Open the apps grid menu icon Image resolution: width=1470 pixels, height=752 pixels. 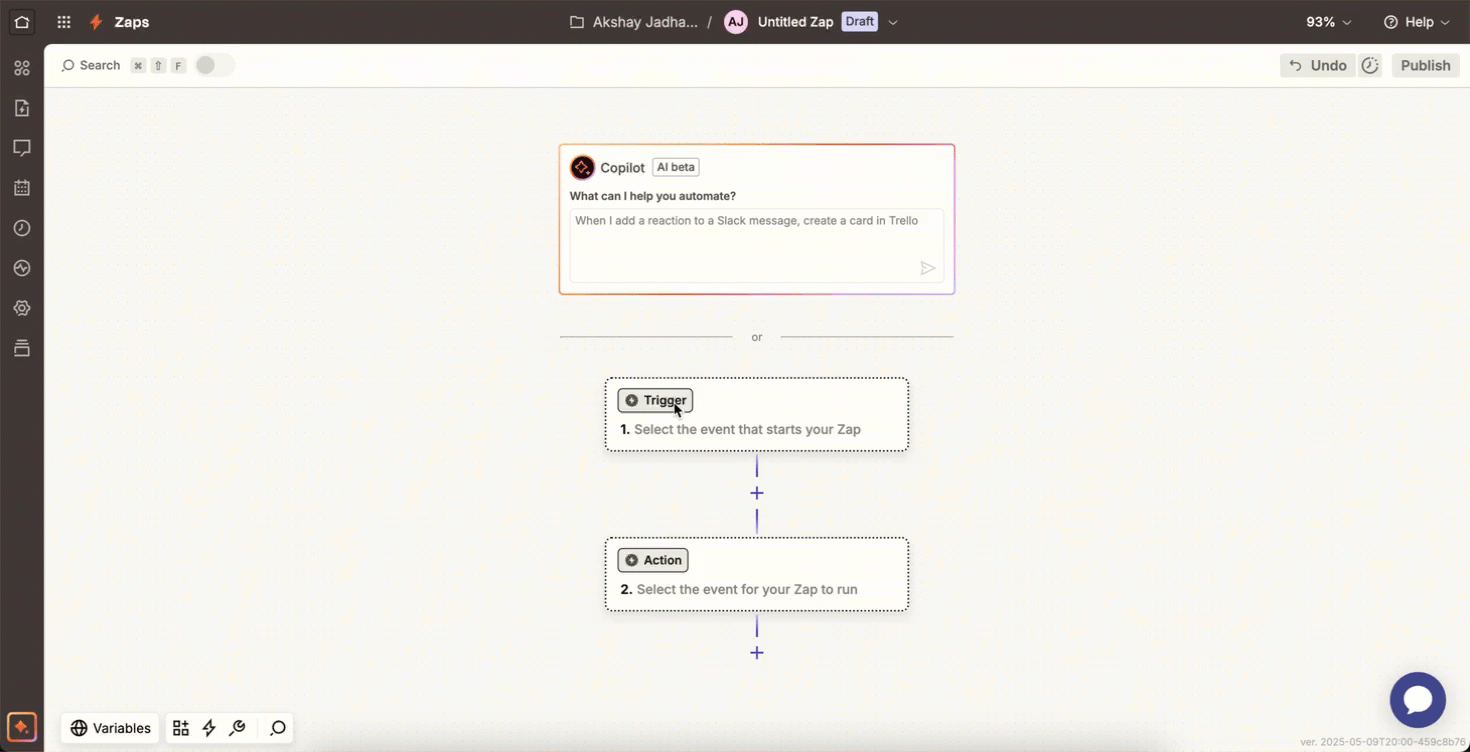tap(64, 22)
